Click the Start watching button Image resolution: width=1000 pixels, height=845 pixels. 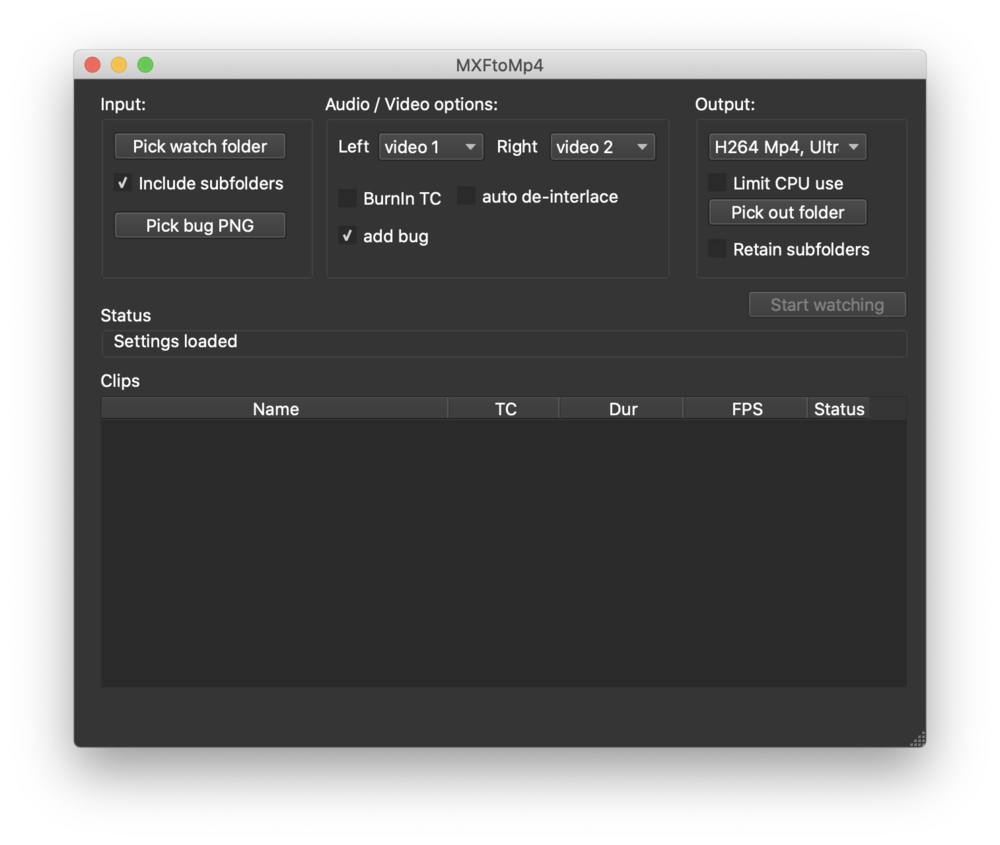coord(827,305)
